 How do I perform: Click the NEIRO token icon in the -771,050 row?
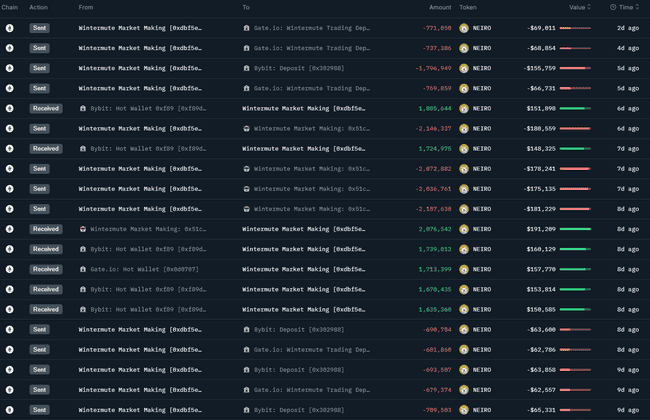point(464,28)
